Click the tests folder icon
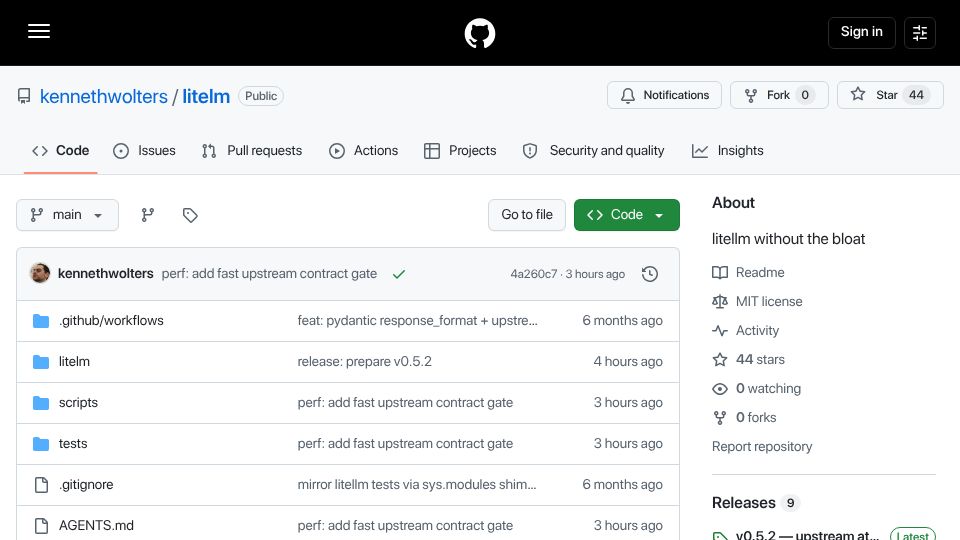The height and width of the screenshot is (540, 960). [x=41, y=444]
